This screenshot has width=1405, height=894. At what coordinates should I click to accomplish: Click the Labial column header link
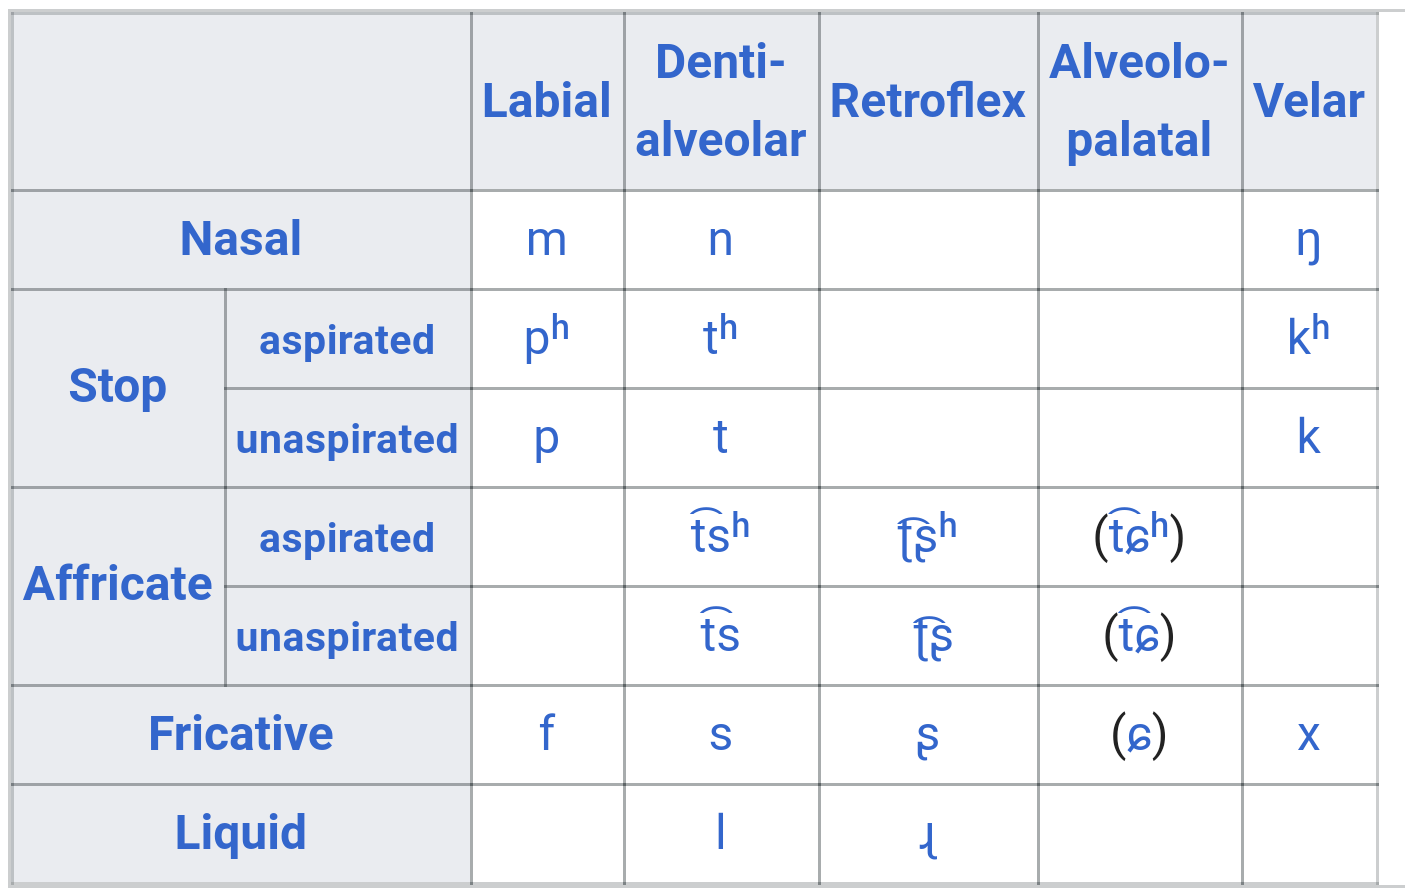click(x=546, y=101)
